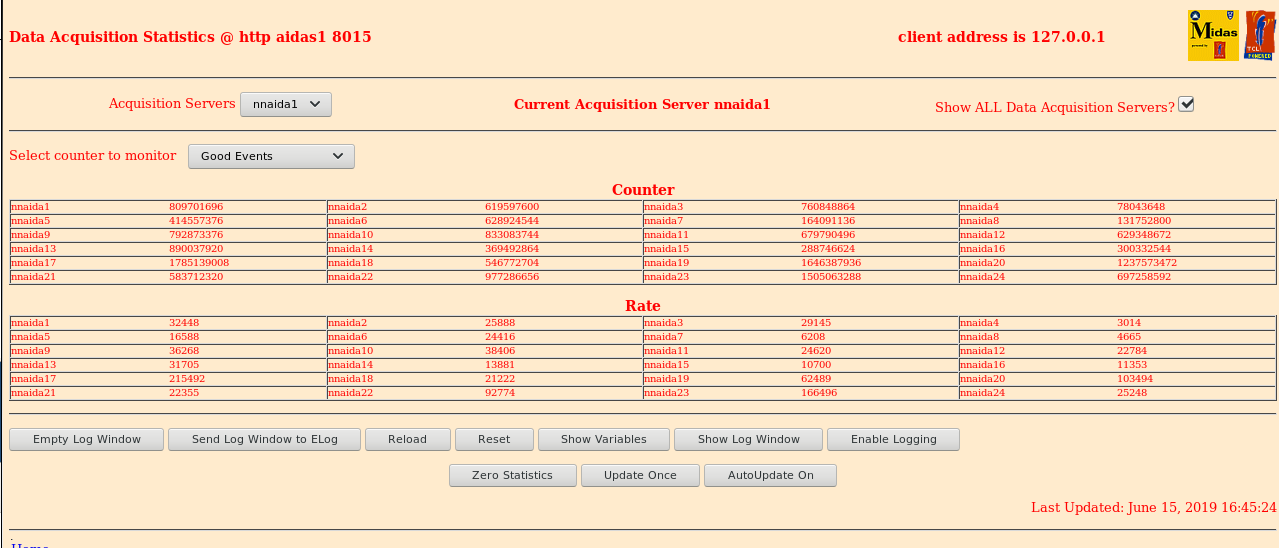Click client address is 127.0.0.1 text

(x=1002, y=37)
